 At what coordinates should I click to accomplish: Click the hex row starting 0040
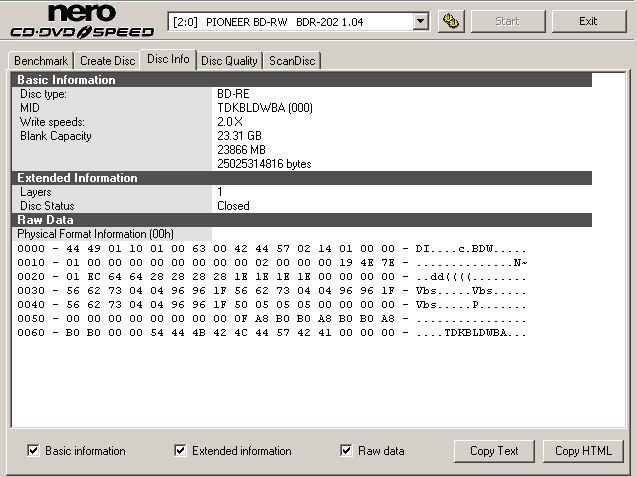pos(272,305)
